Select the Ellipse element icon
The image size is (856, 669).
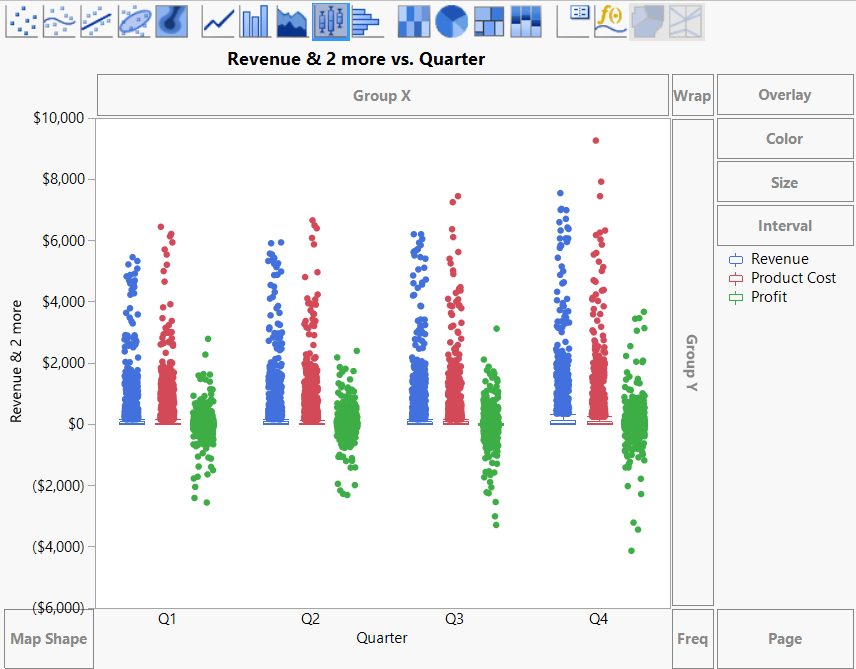click(133, 21)
